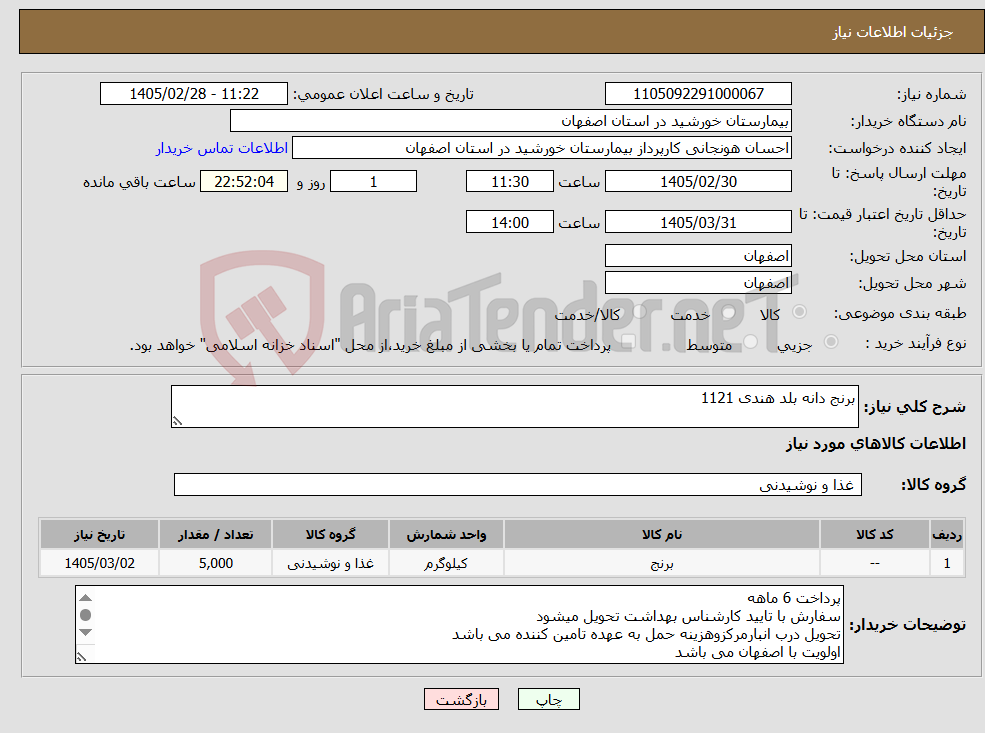Click the note line اولویت با اصفهان می باشد

click(x=758, y=653)
